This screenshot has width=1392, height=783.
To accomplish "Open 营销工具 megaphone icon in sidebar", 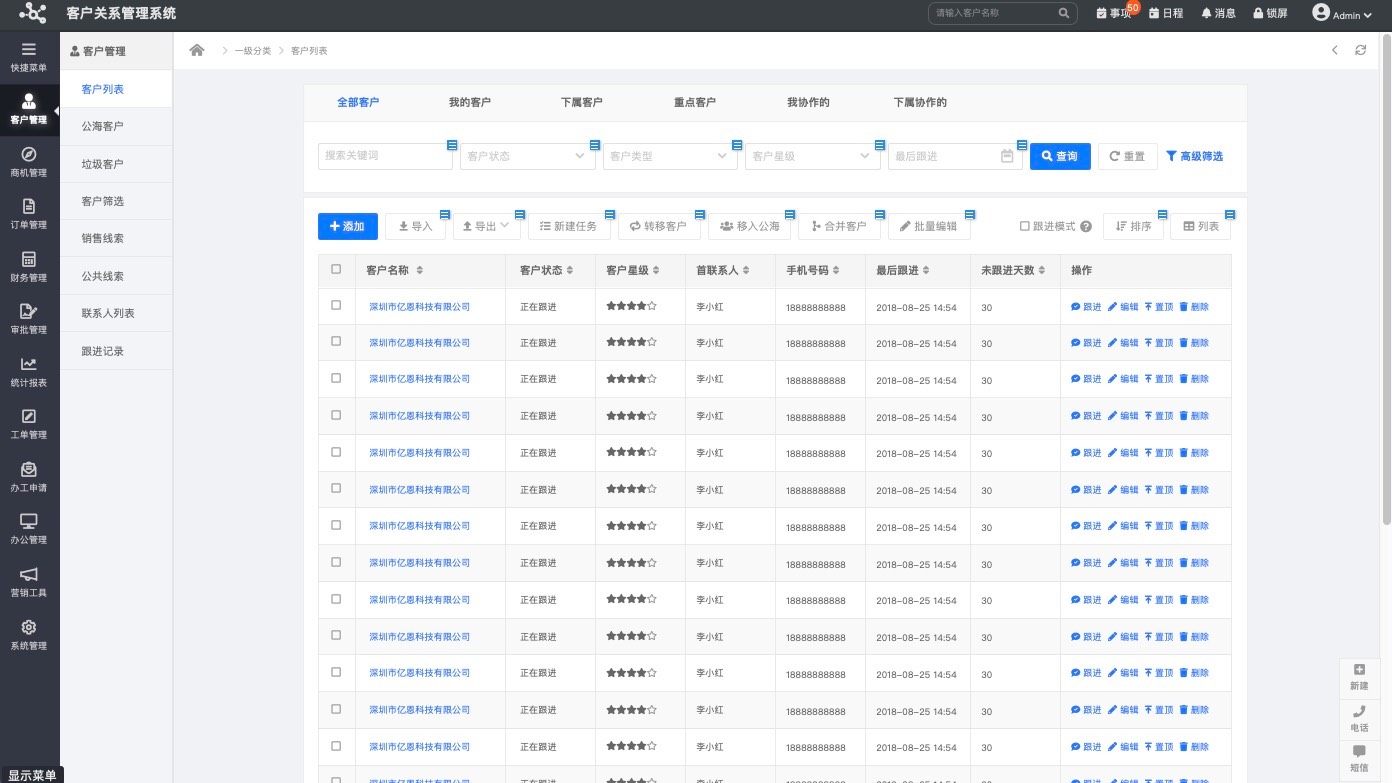I will tap(29, 574).
